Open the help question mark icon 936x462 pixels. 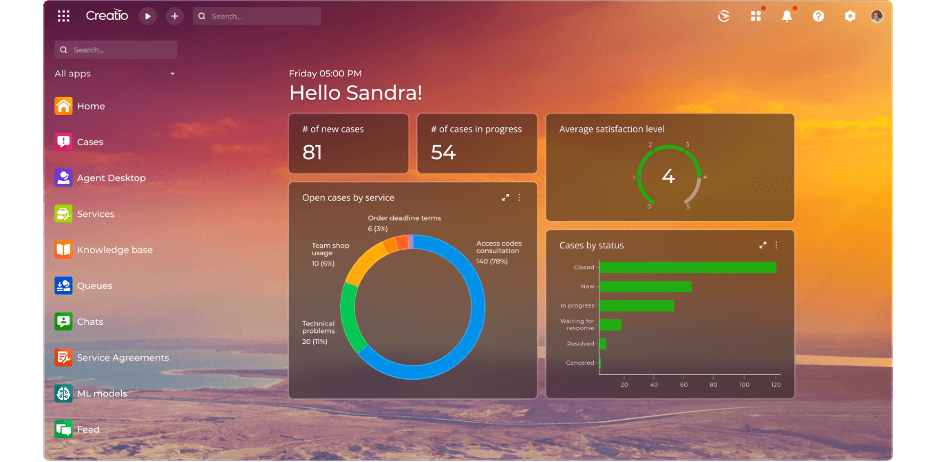pyautogui.click(x=818, y=16)
